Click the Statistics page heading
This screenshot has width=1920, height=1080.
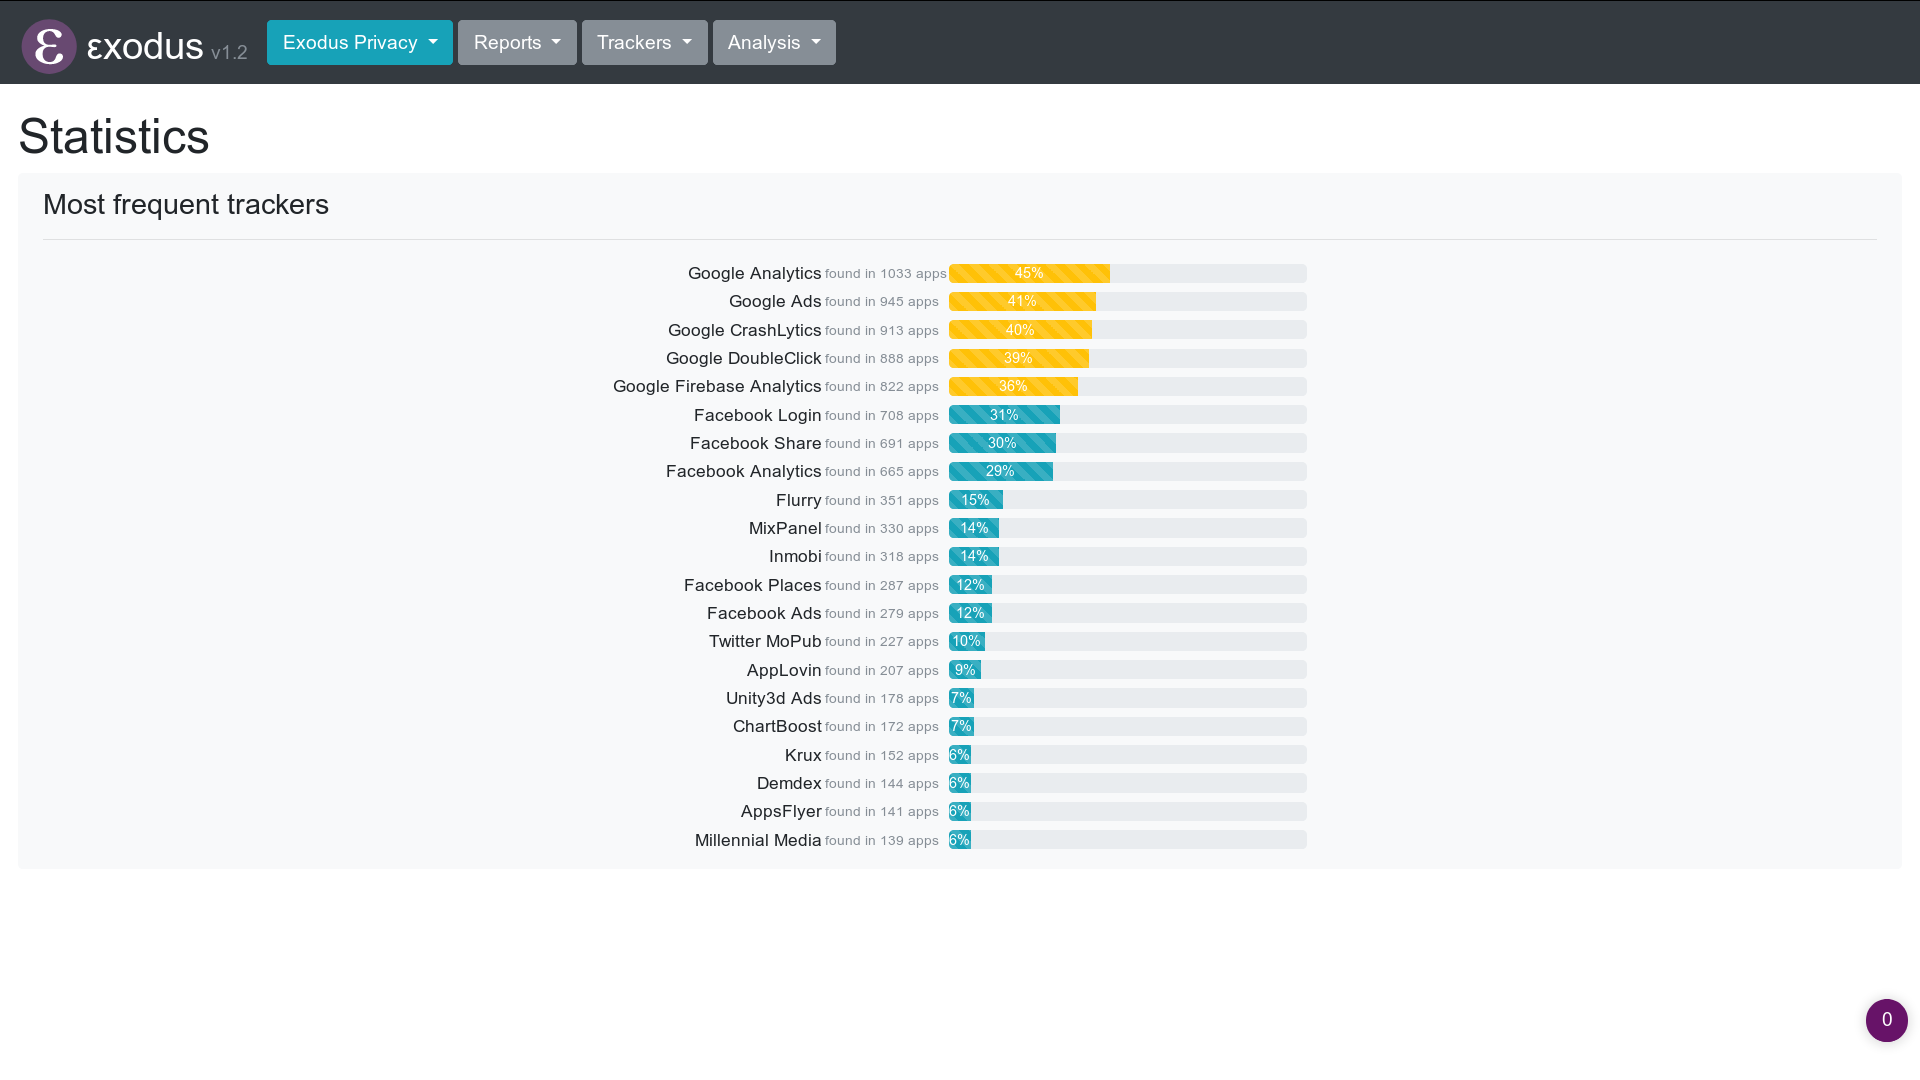click(x=114, y=136)
